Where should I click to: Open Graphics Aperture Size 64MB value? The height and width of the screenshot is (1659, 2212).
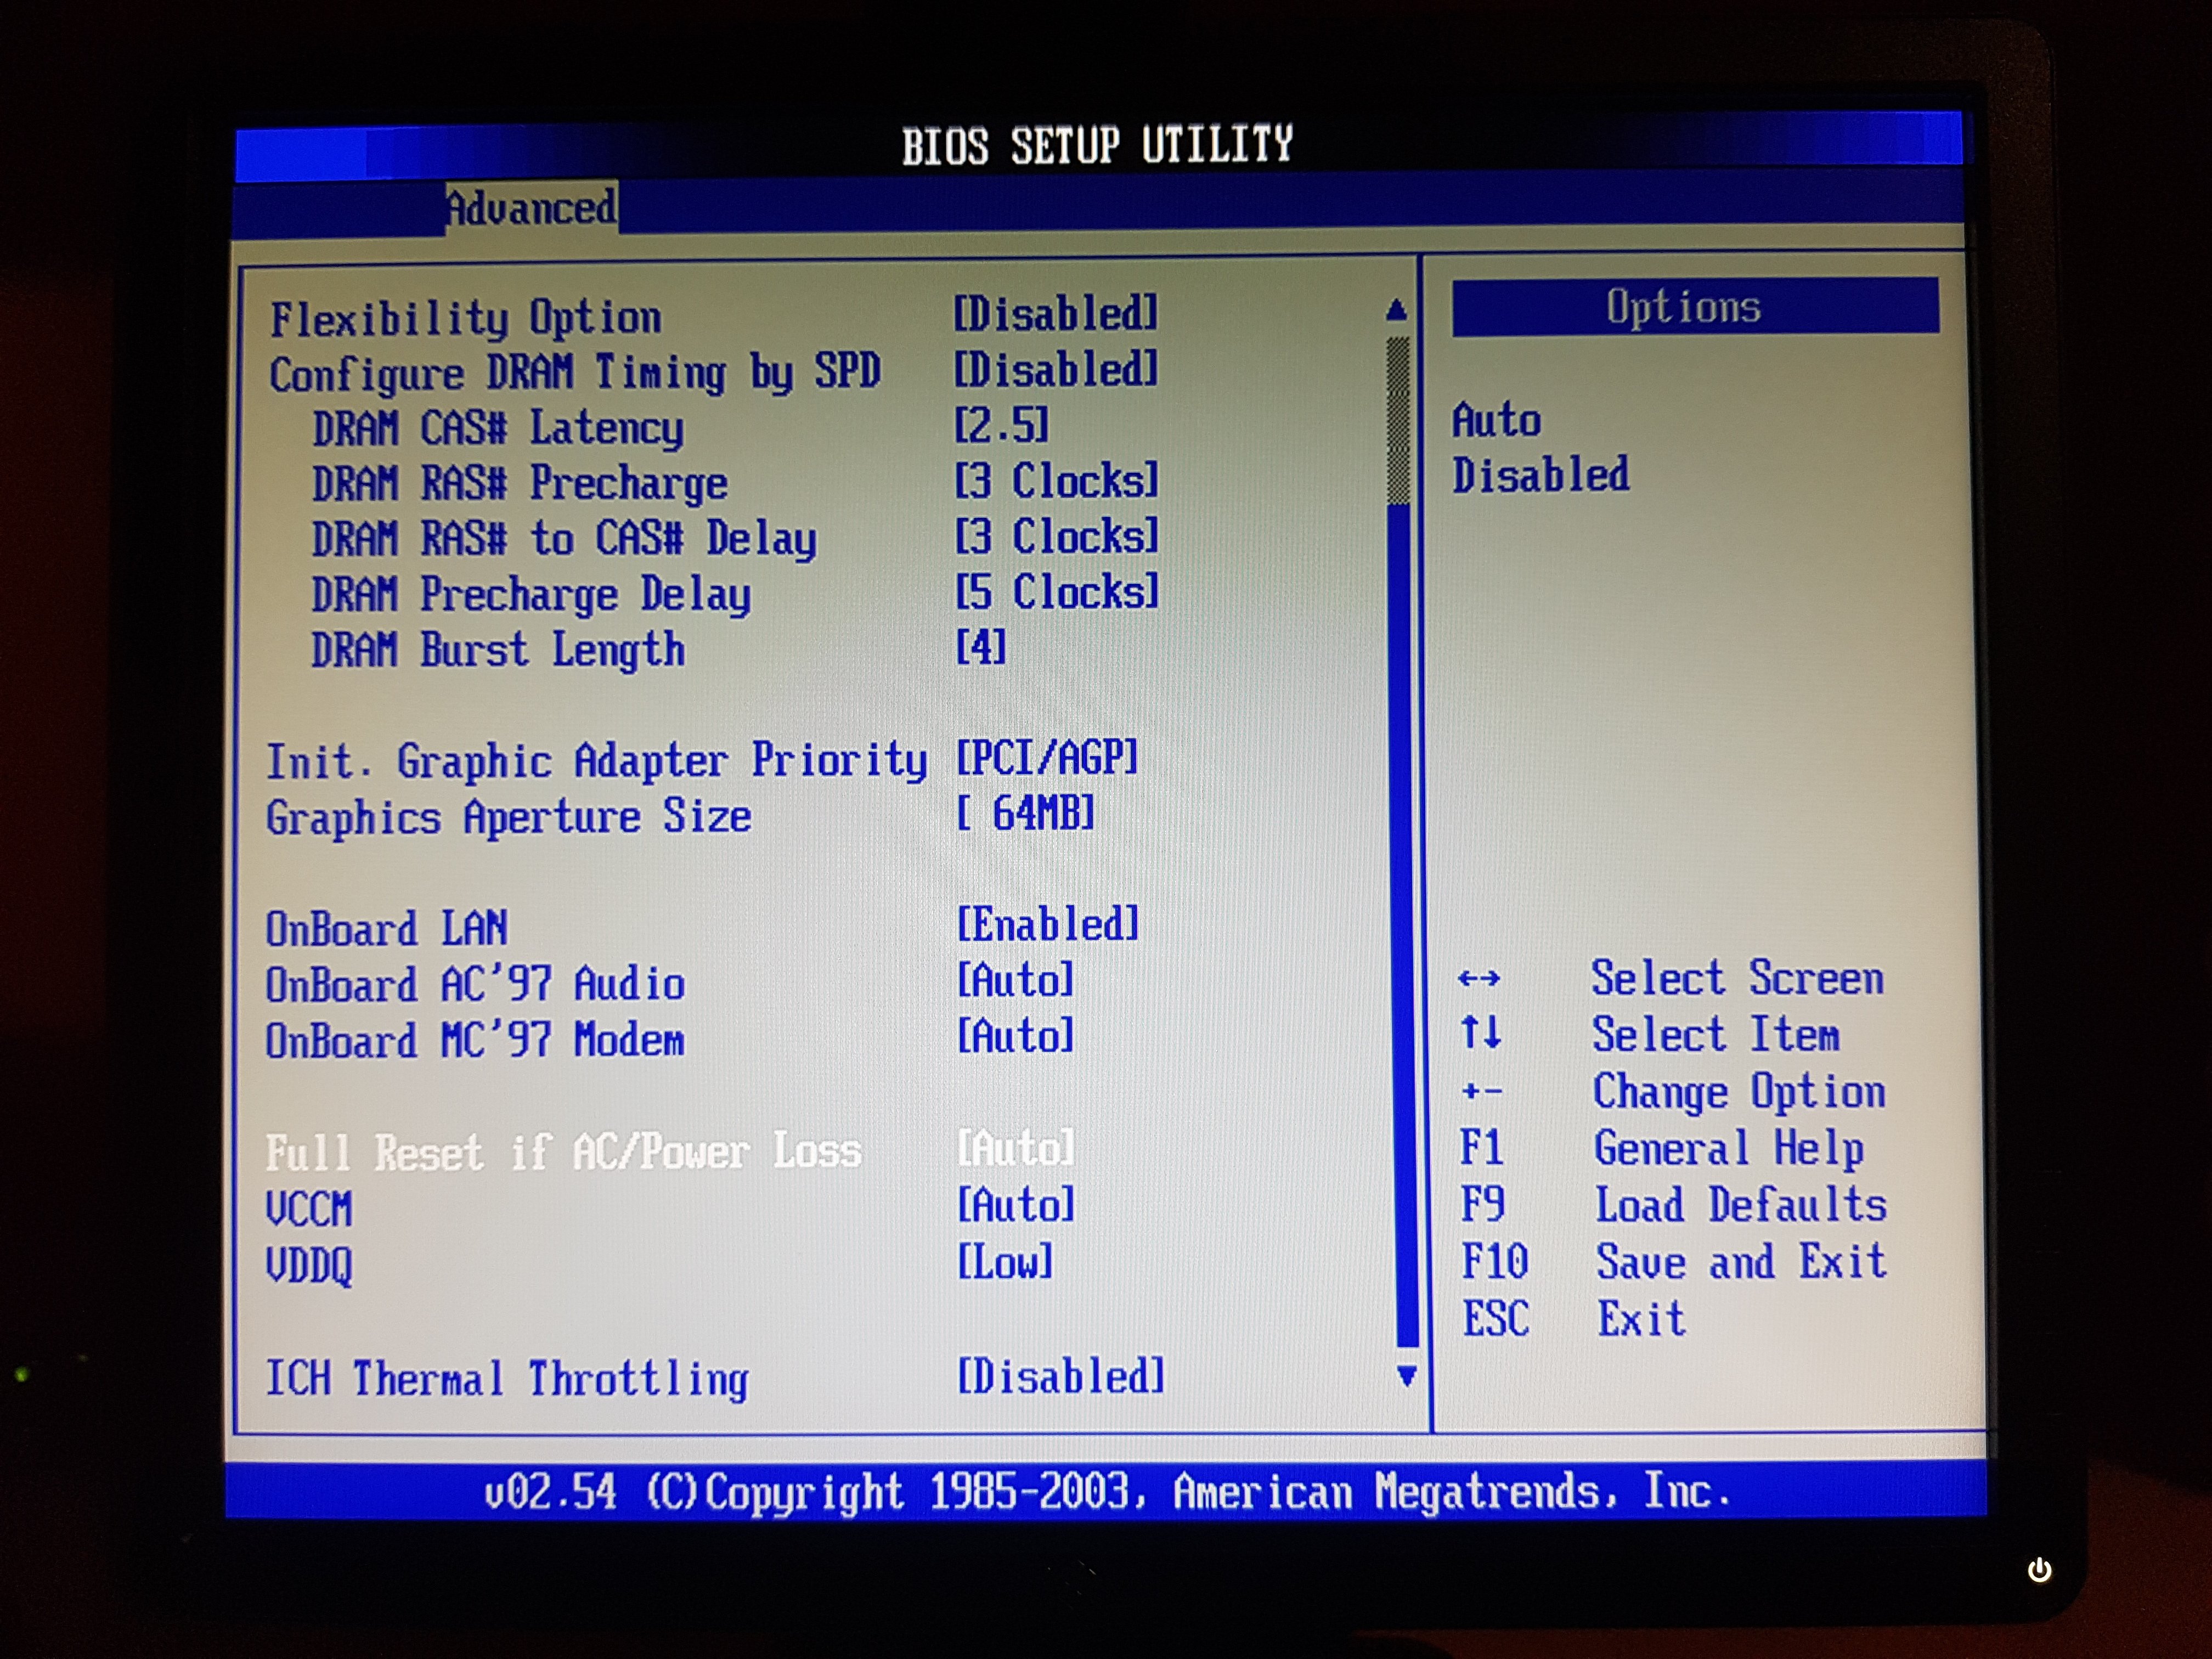click(1025, 813)
